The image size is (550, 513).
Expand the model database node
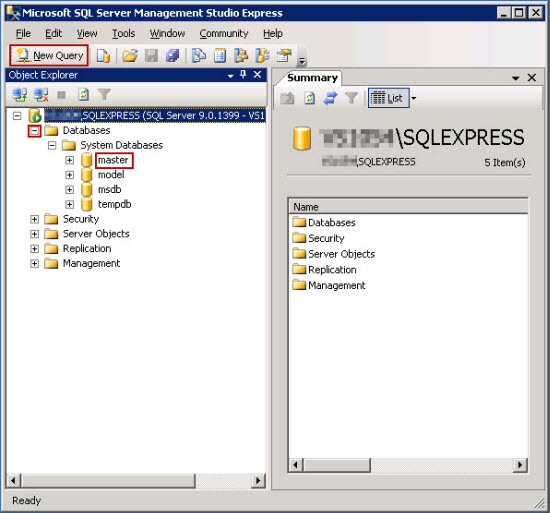coord(69,175)
